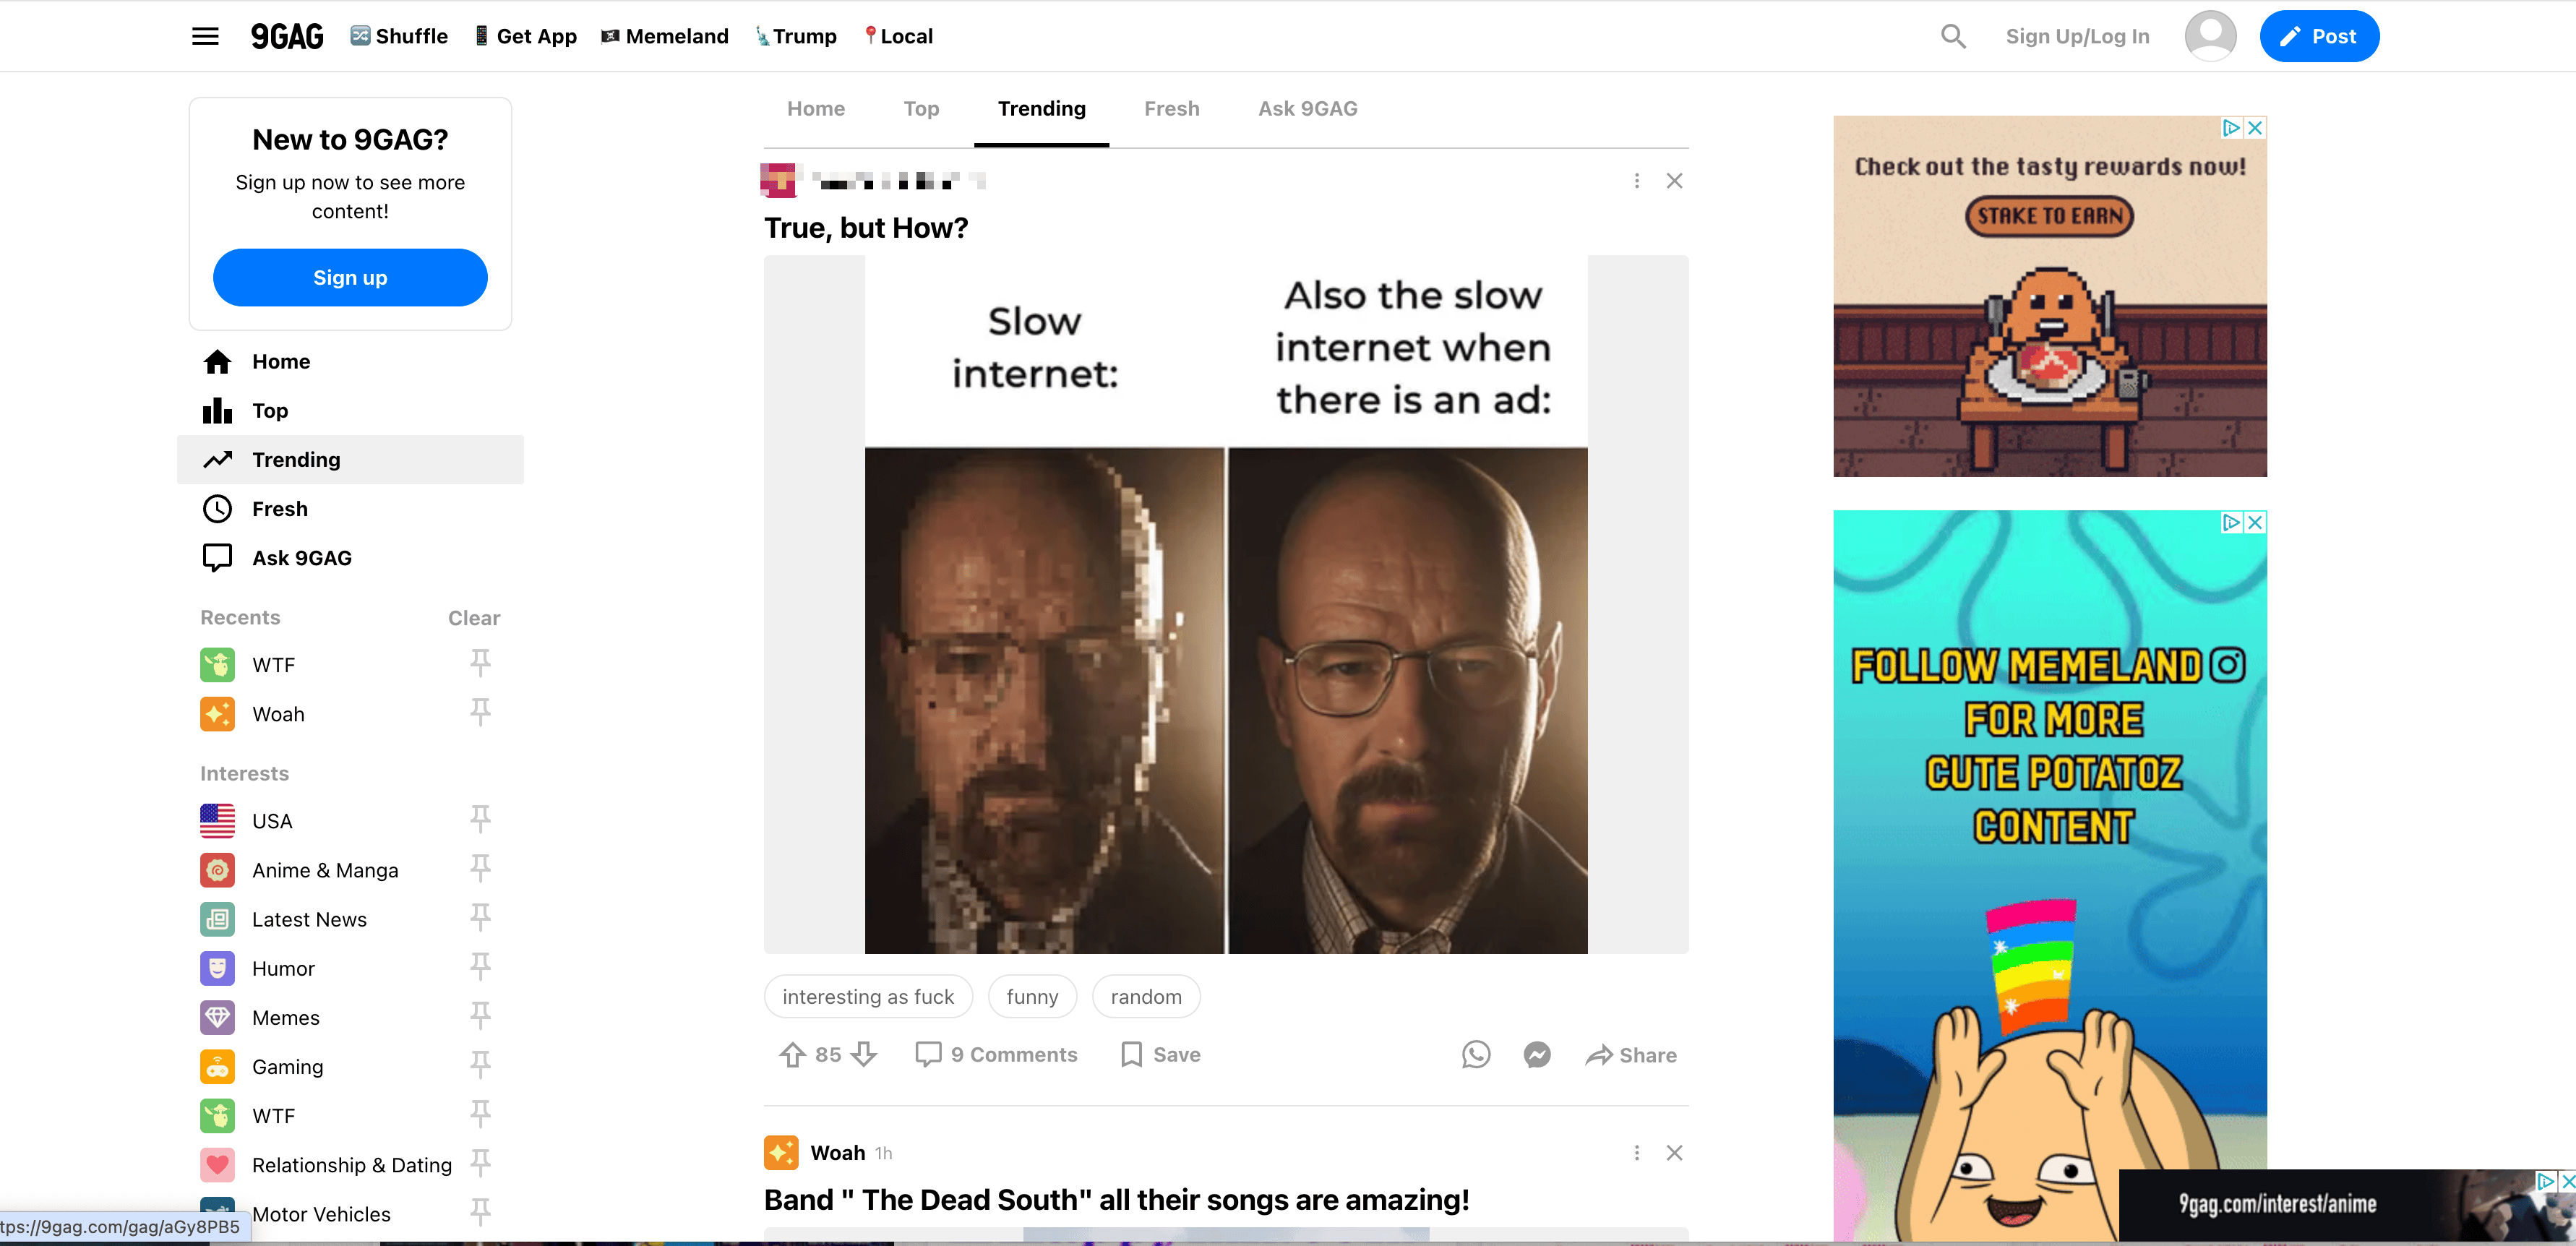Image resolution: width=2576 pixels, height=1246 pixels.
Task: Pin the USA interest
Action: point(480,820)
